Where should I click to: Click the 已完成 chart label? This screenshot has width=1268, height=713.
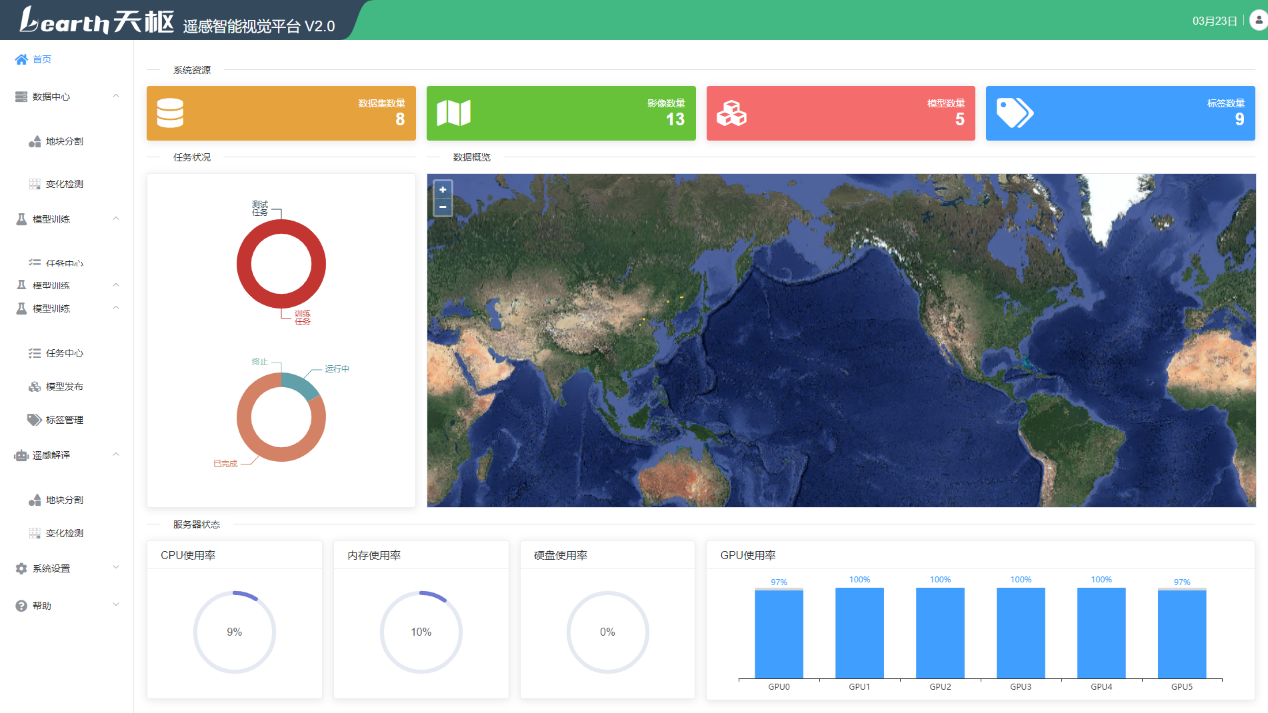225,464
